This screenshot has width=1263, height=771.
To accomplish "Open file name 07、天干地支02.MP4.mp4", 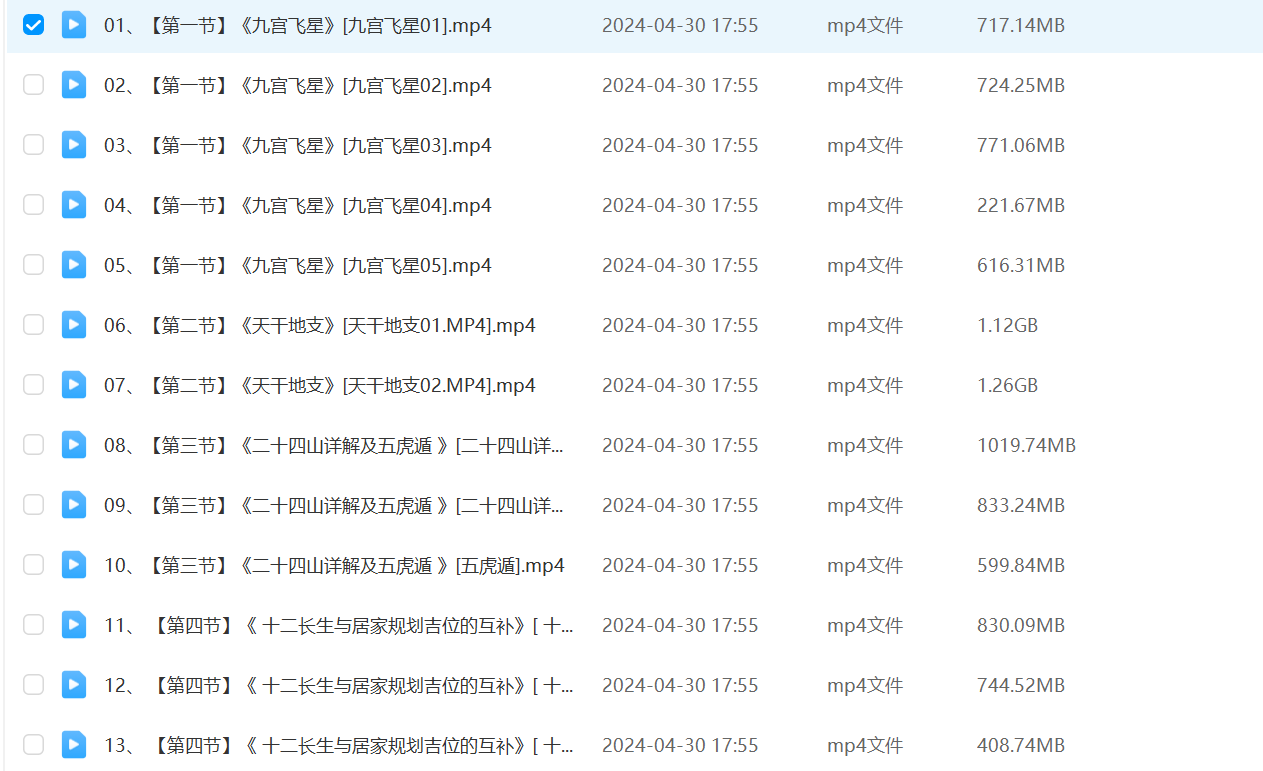I will tap(320, 385).
